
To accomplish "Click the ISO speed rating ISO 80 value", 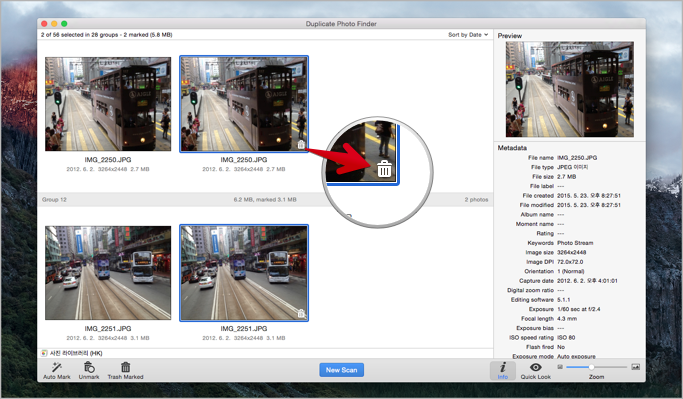I will [566, 338].
